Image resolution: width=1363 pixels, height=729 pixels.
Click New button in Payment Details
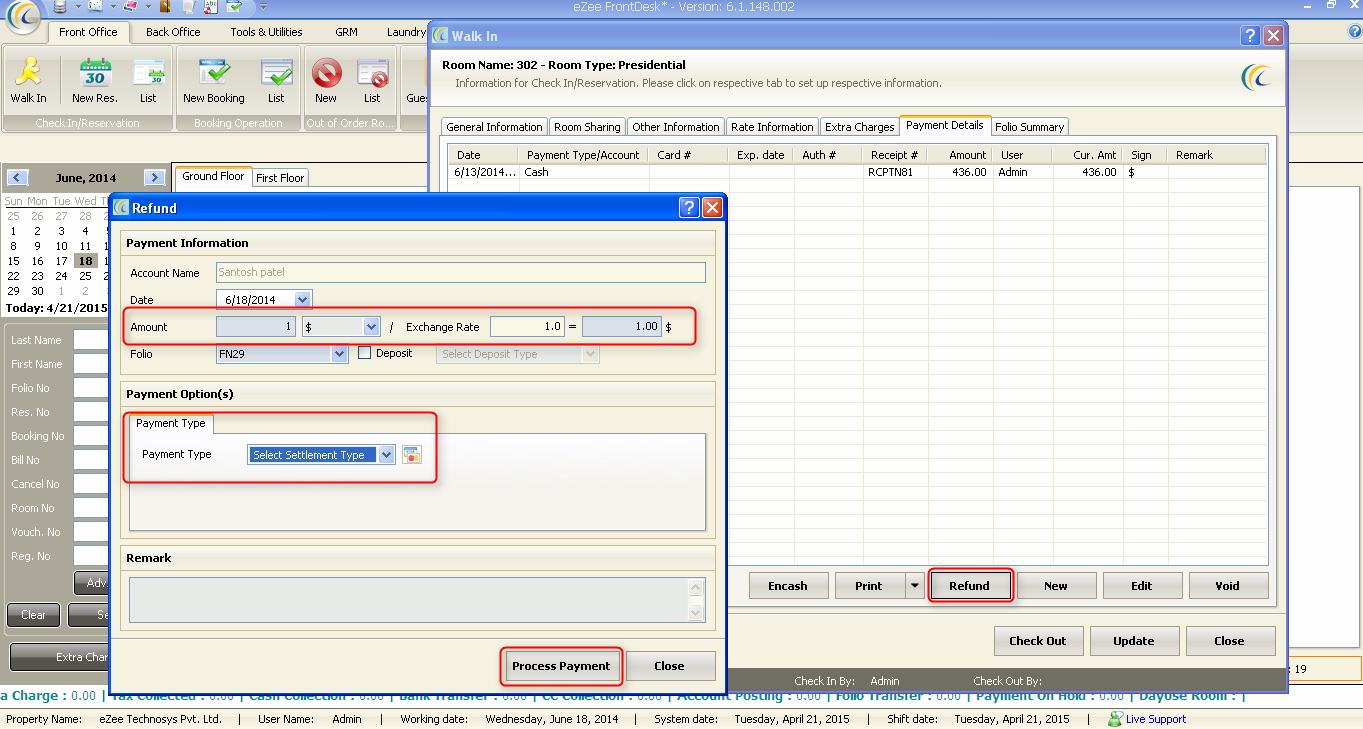(1055, 586)
